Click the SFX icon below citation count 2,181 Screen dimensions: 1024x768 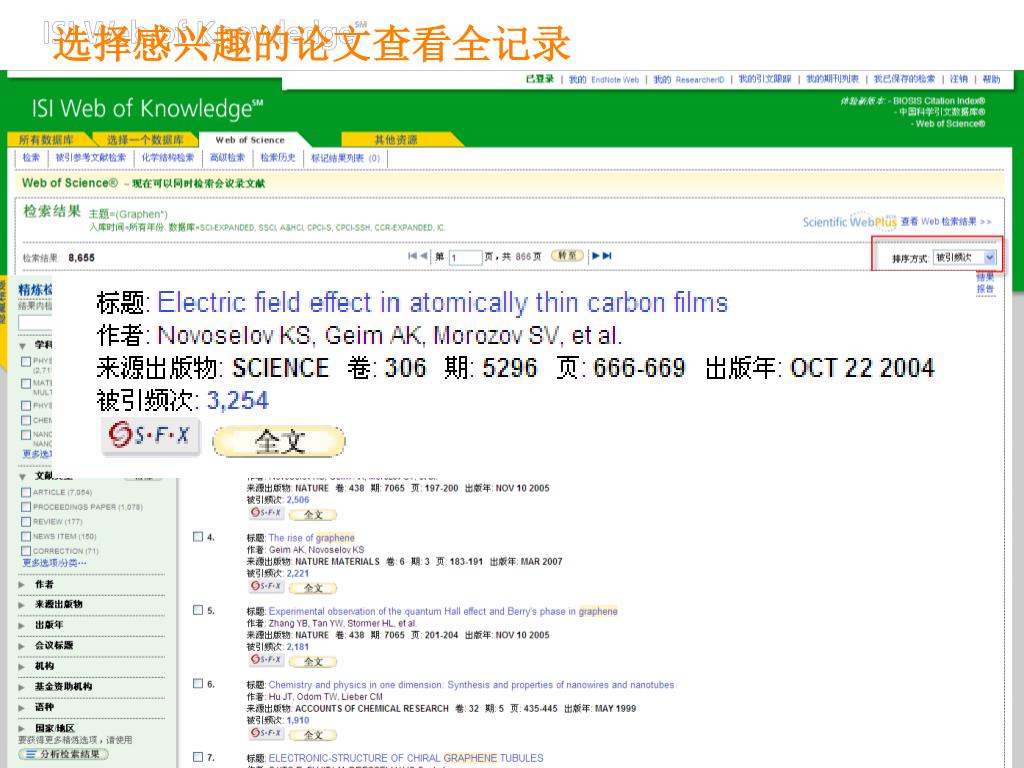click(266, 660)
